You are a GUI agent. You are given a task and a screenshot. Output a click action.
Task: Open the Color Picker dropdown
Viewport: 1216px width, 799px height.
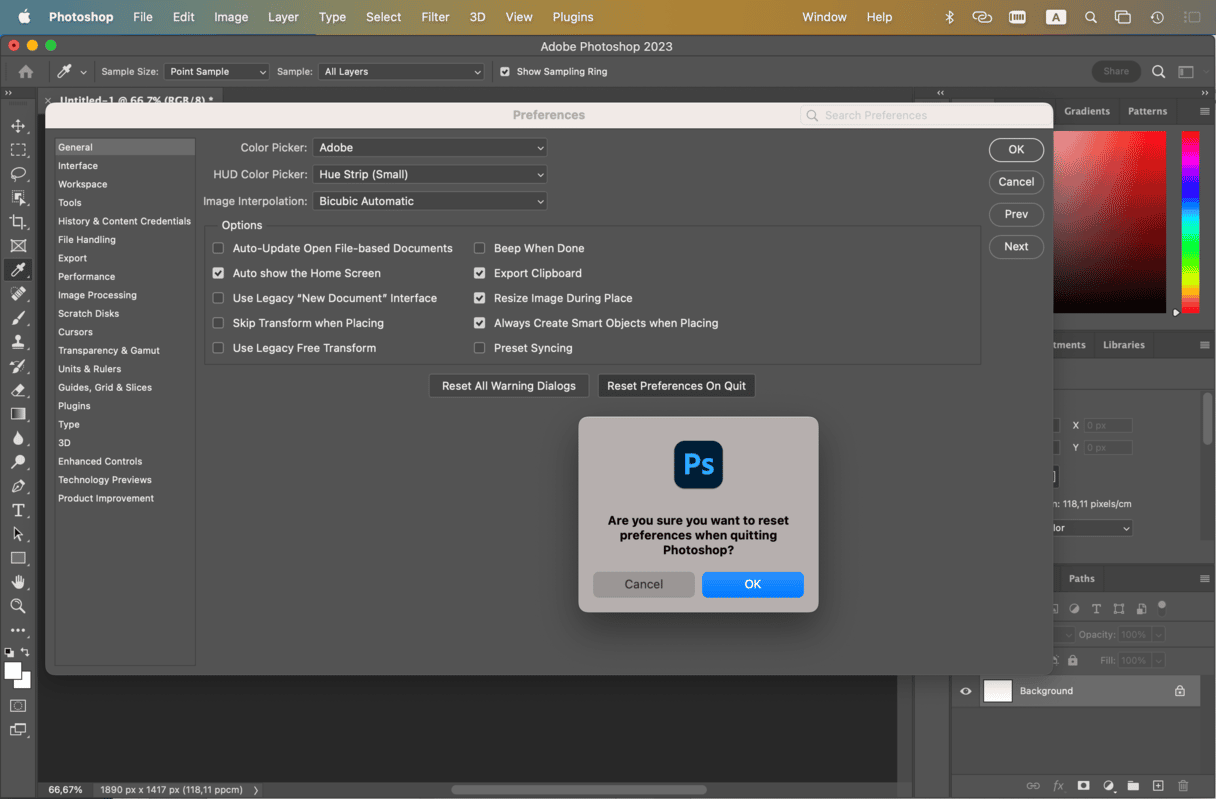point(430,148)
